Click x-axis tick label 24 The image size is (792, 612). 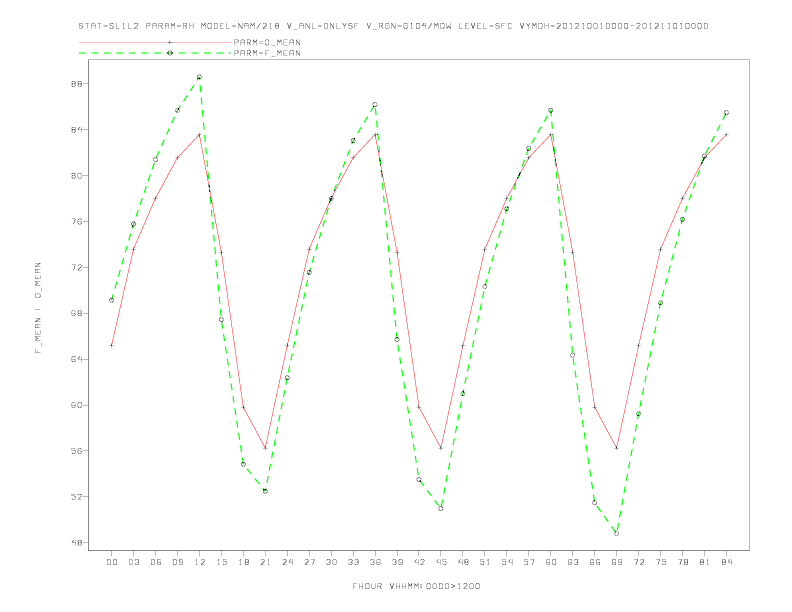287,562
